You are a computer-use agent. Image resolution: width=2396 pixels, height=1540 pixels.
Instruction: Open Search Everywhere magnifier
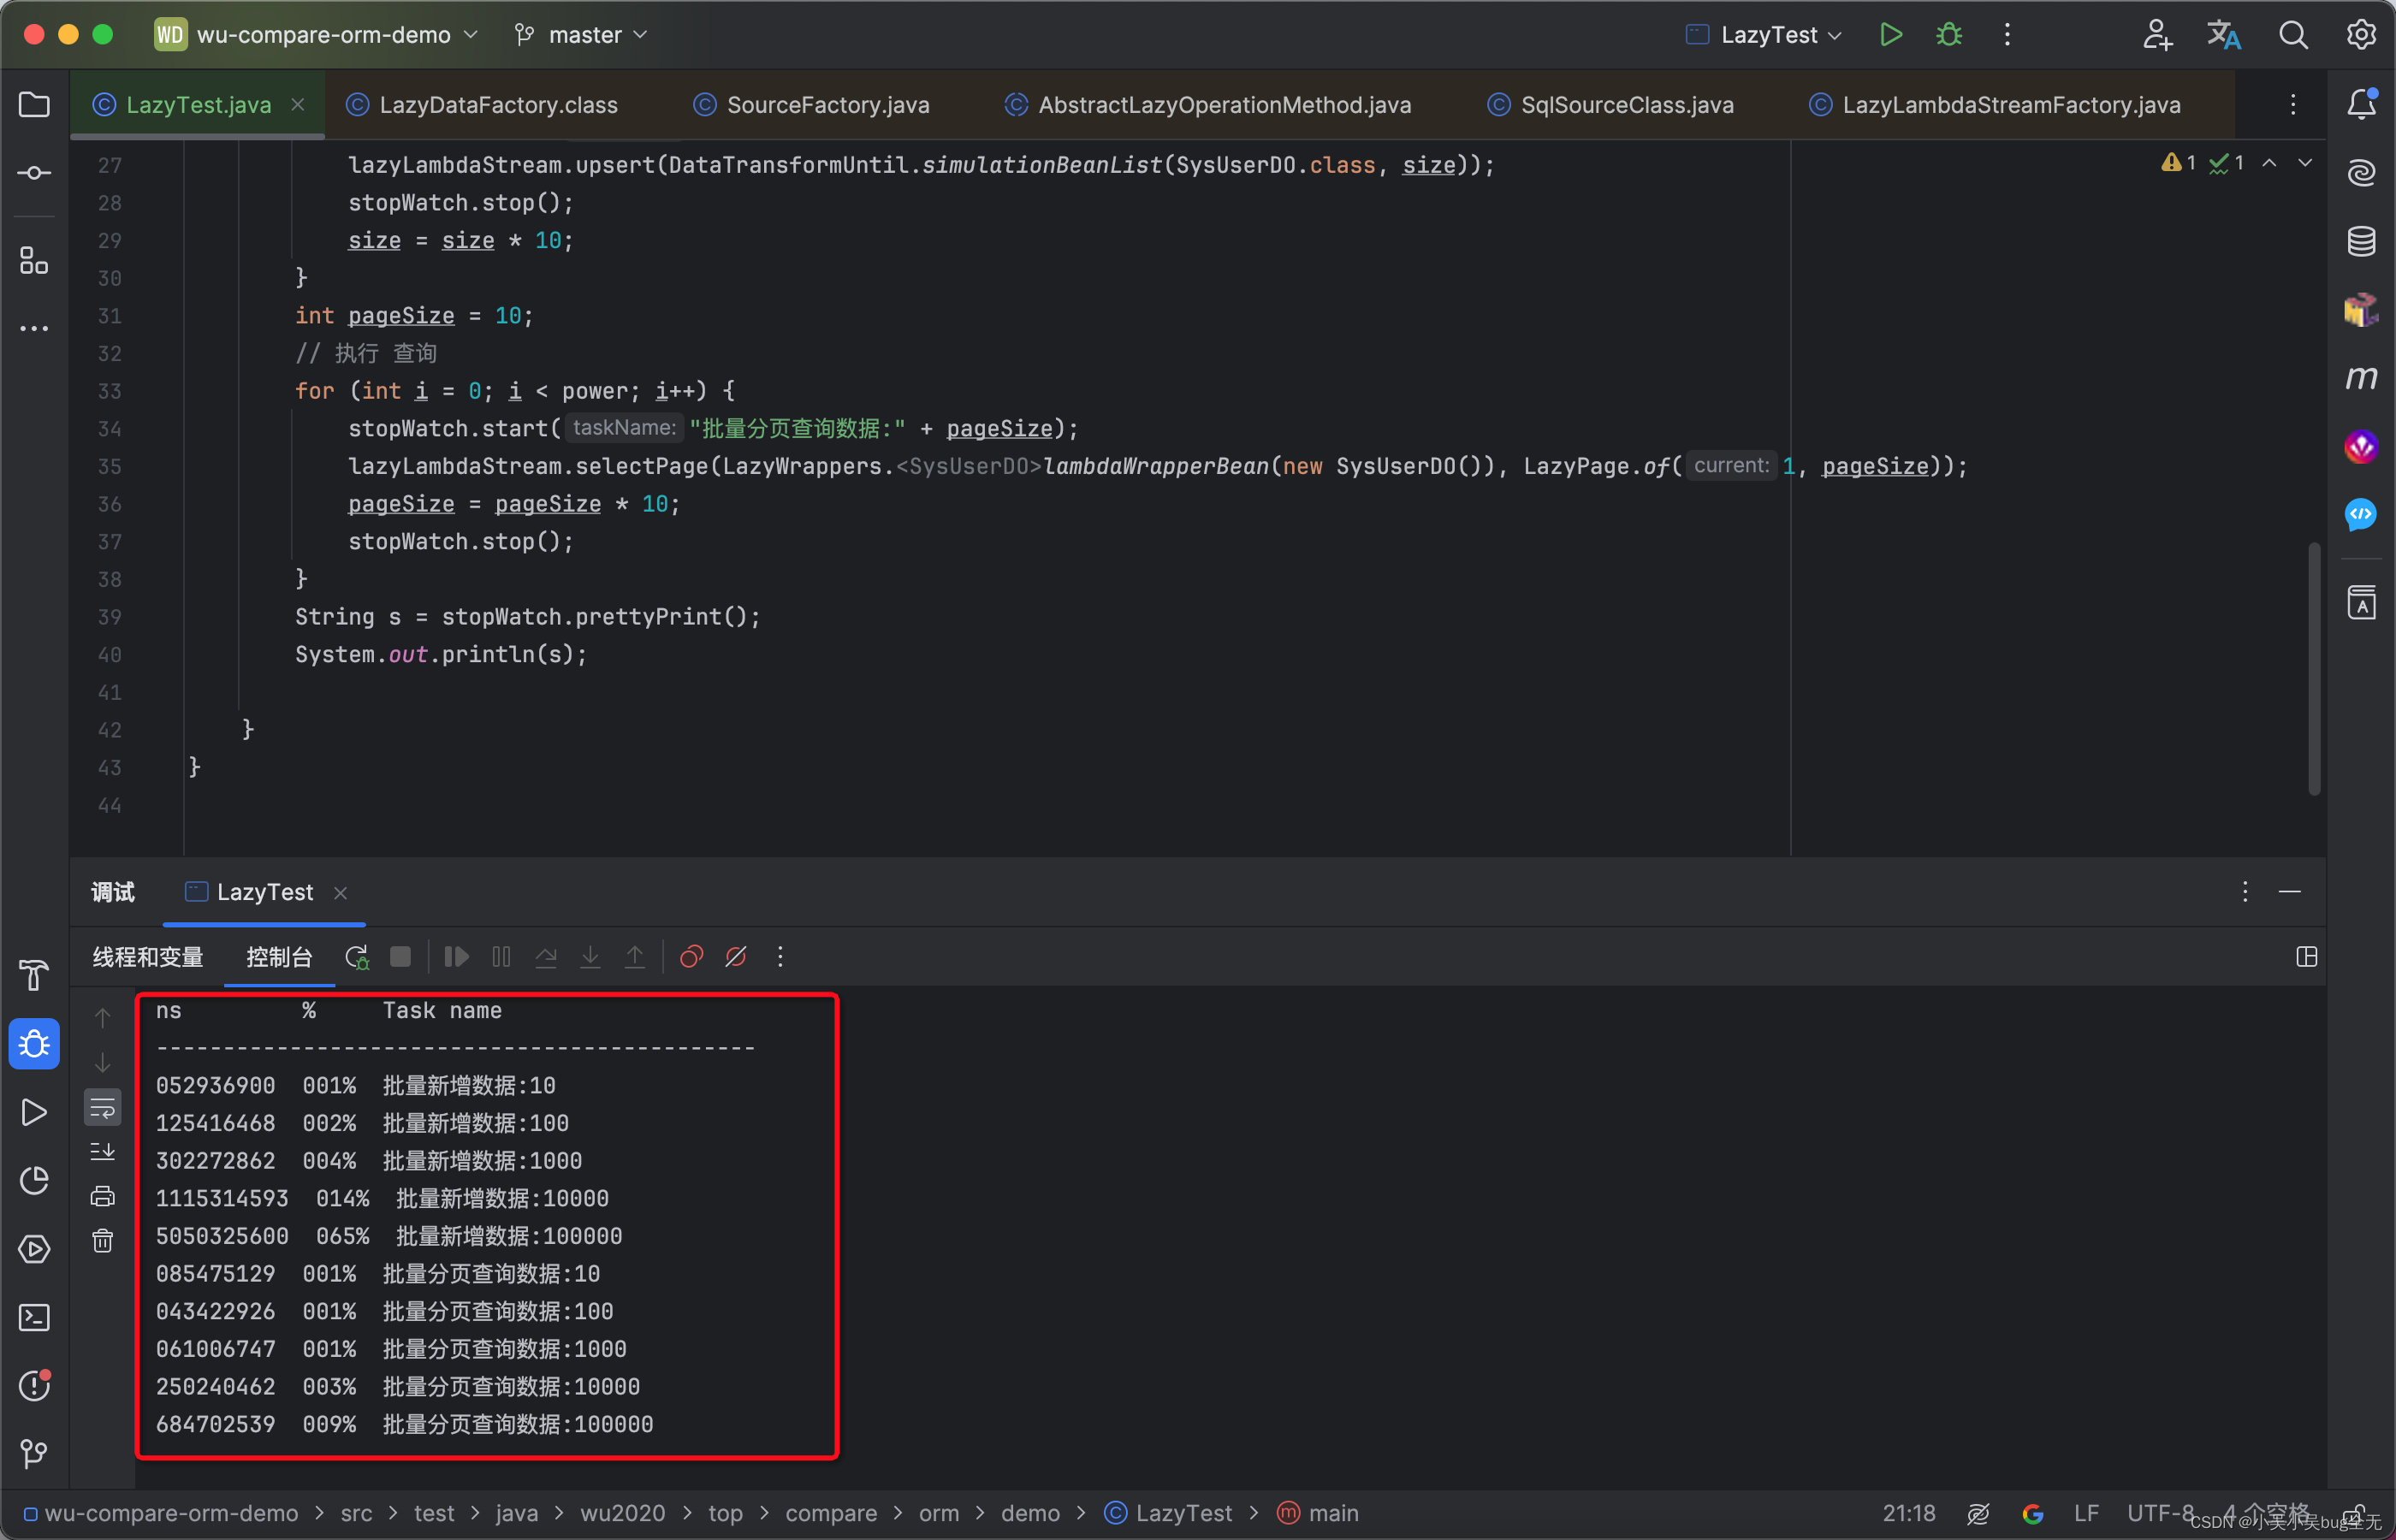(2293, 35)
